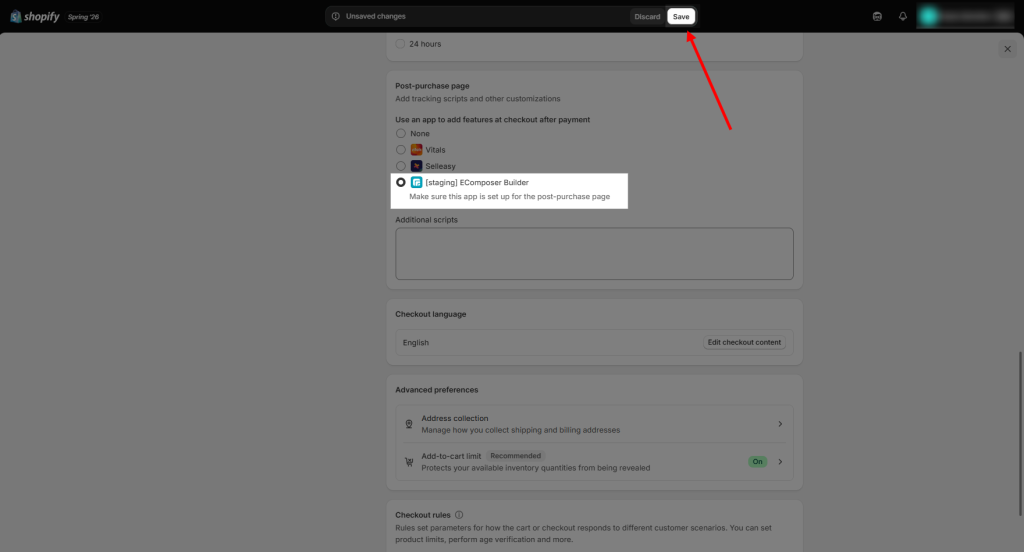Expand Add-to-cart limit chevron
Viewport: 1024px width, 552px height.
point(780,462)
